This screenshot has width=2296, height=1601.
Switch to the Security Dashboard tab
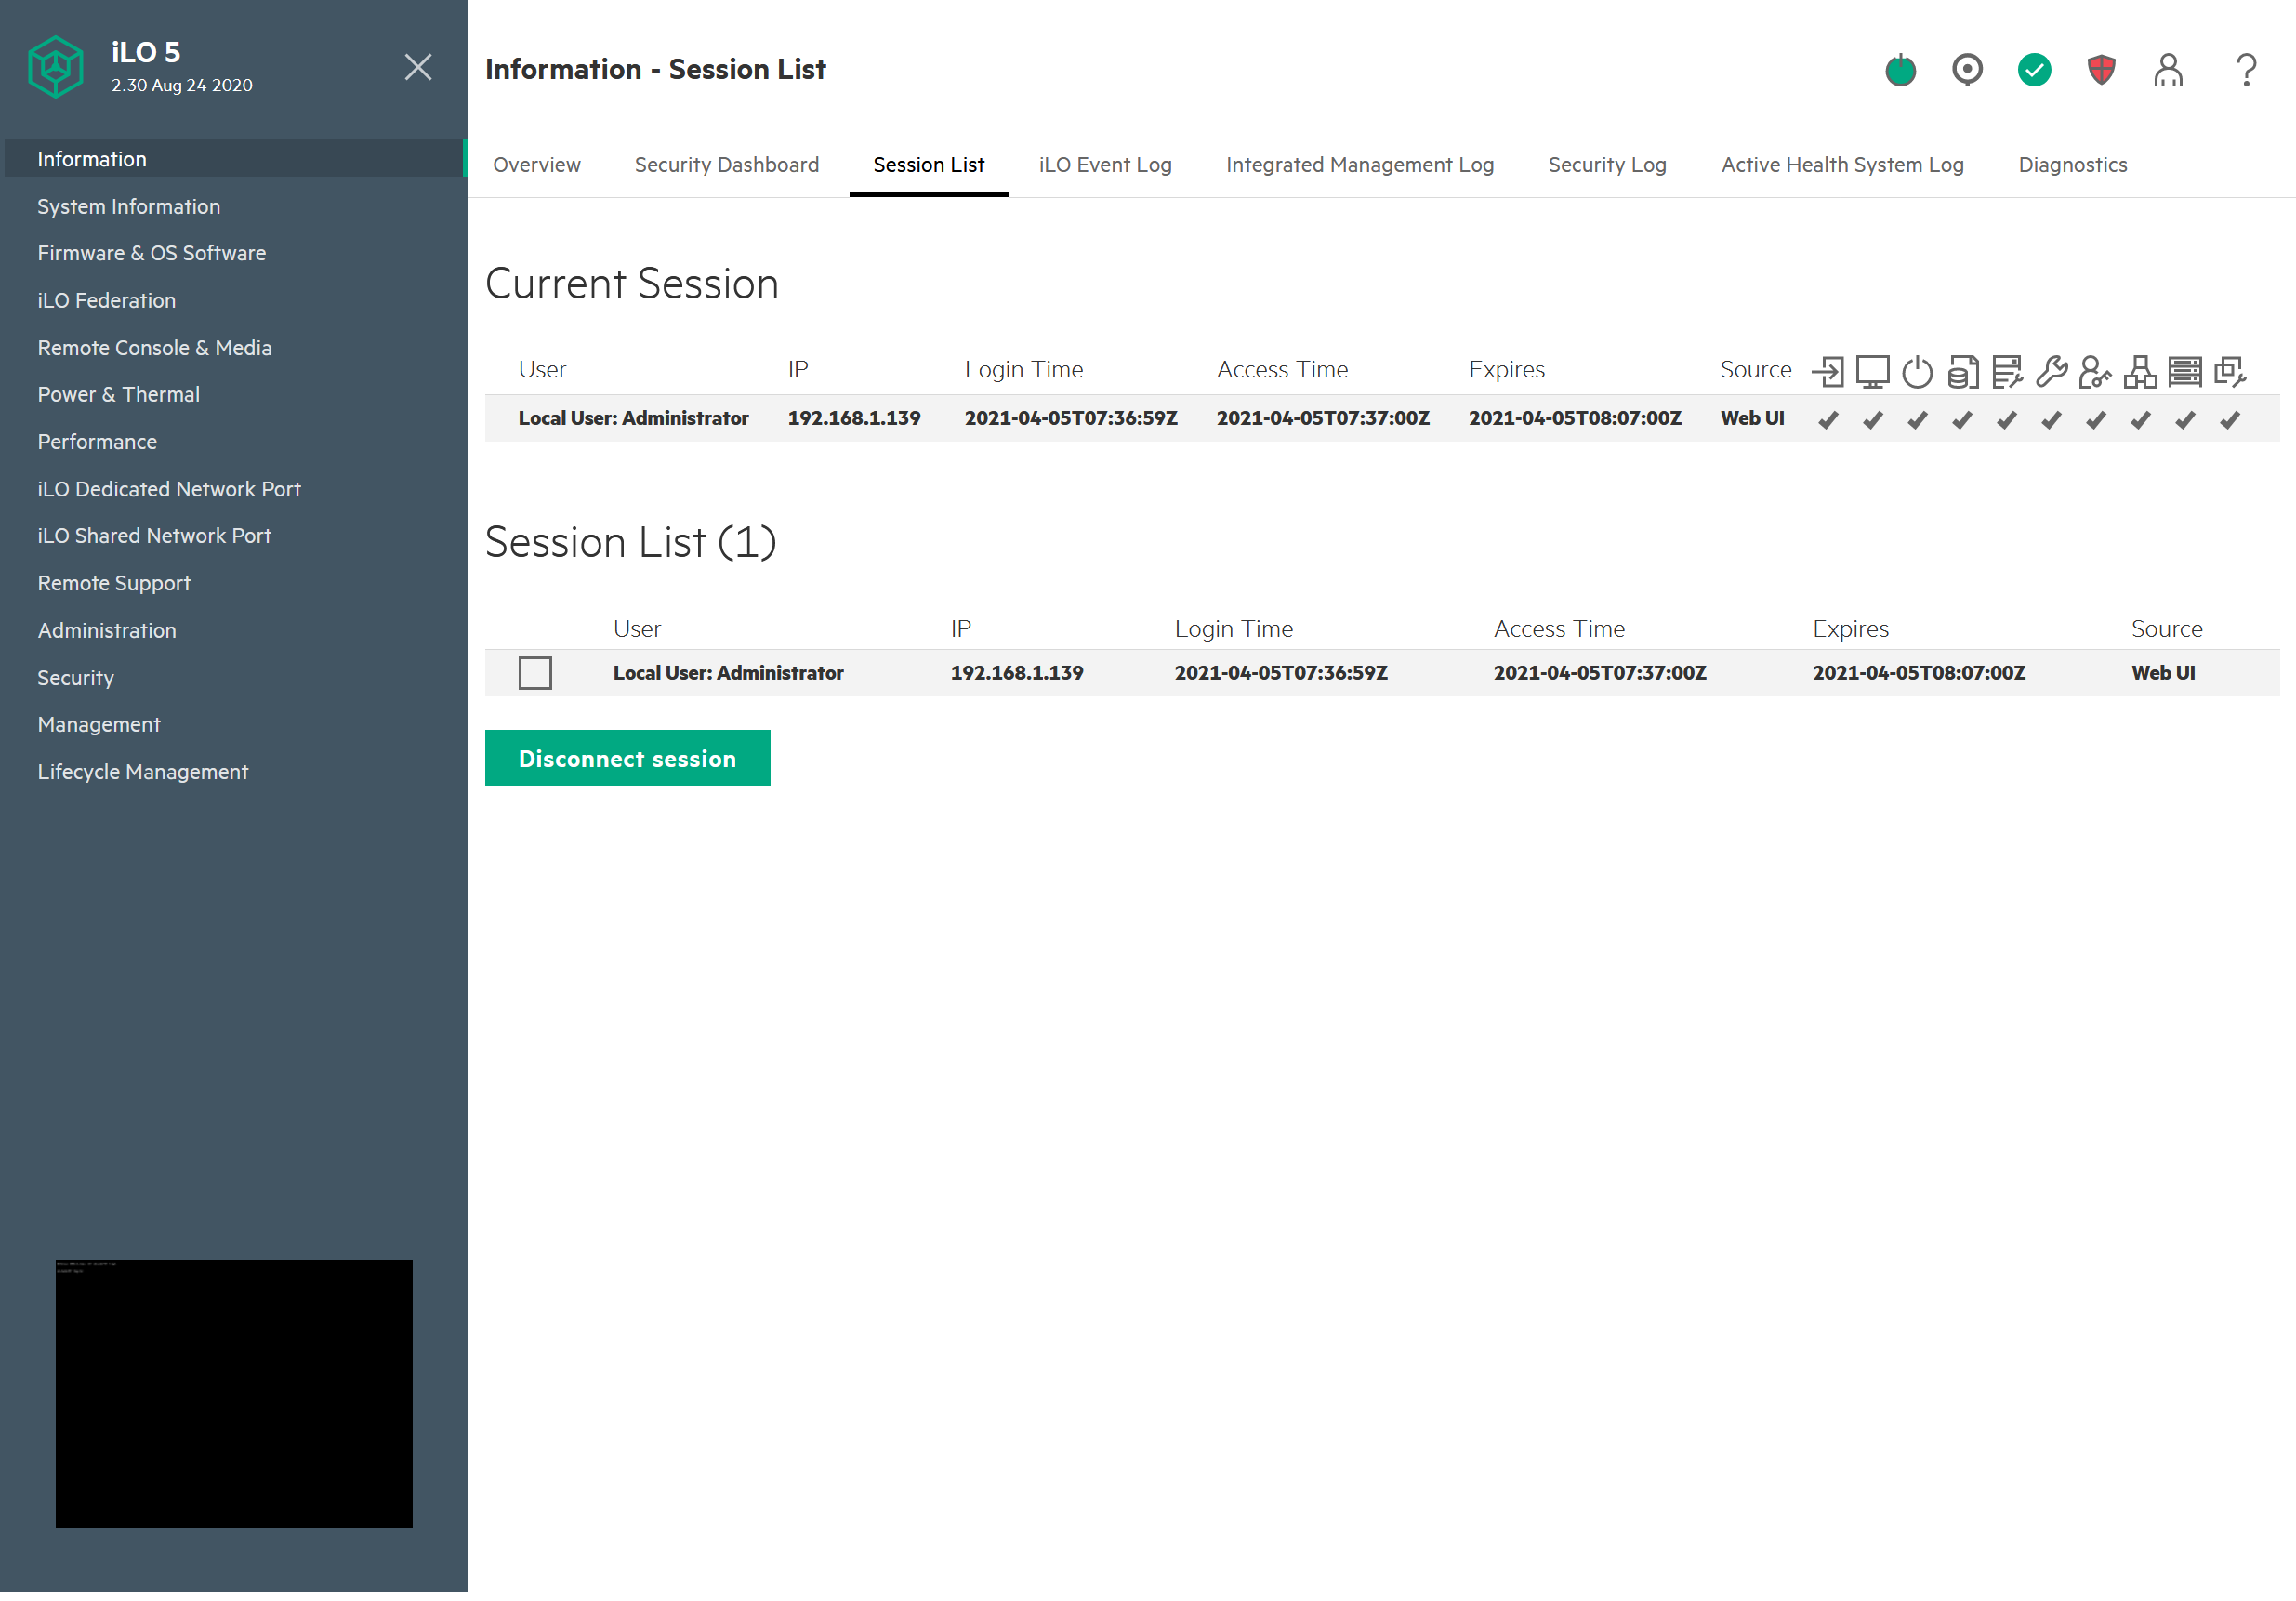tap(726, 165)
